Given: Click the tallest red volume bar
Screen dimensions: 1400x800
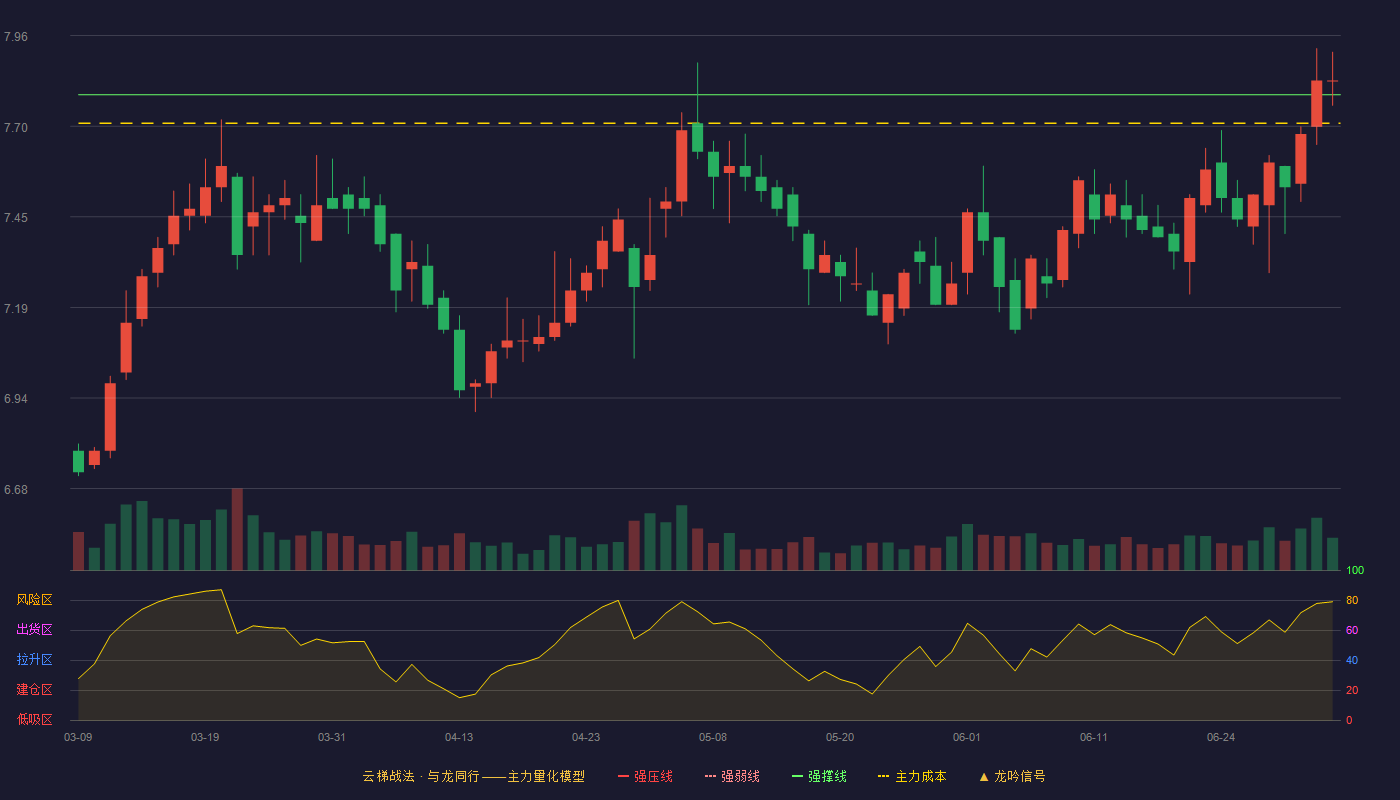Looking at the screenshot, I should click(x=237, y=529).
